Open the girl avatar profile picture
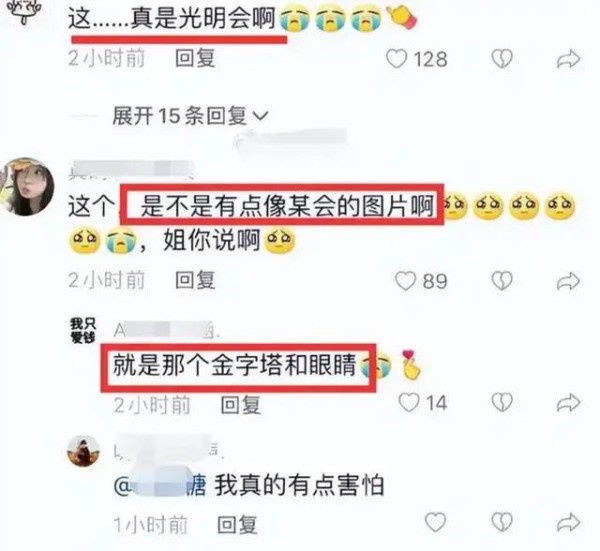This screenshot has height=551, width=600. pyautogui.click(x=26, y=186)
